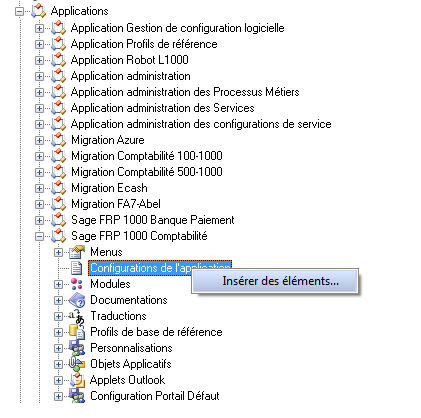Expand the Modules tree node
Viewport: 421px width, 418px height.
[x=58, y=284]
